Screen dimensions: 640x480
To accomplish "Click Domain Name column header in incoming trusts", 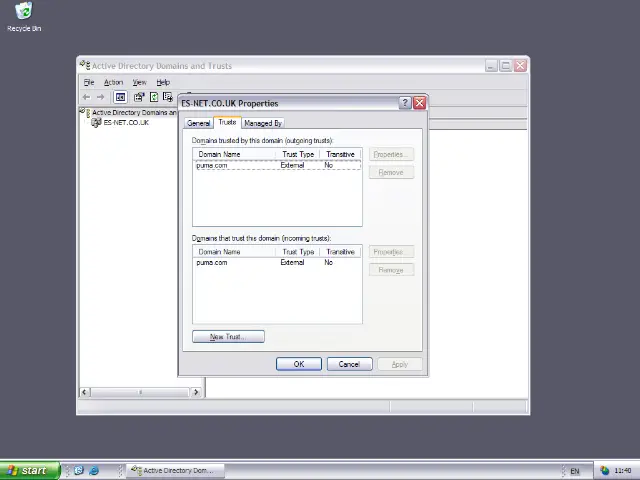I will point(235,252).
